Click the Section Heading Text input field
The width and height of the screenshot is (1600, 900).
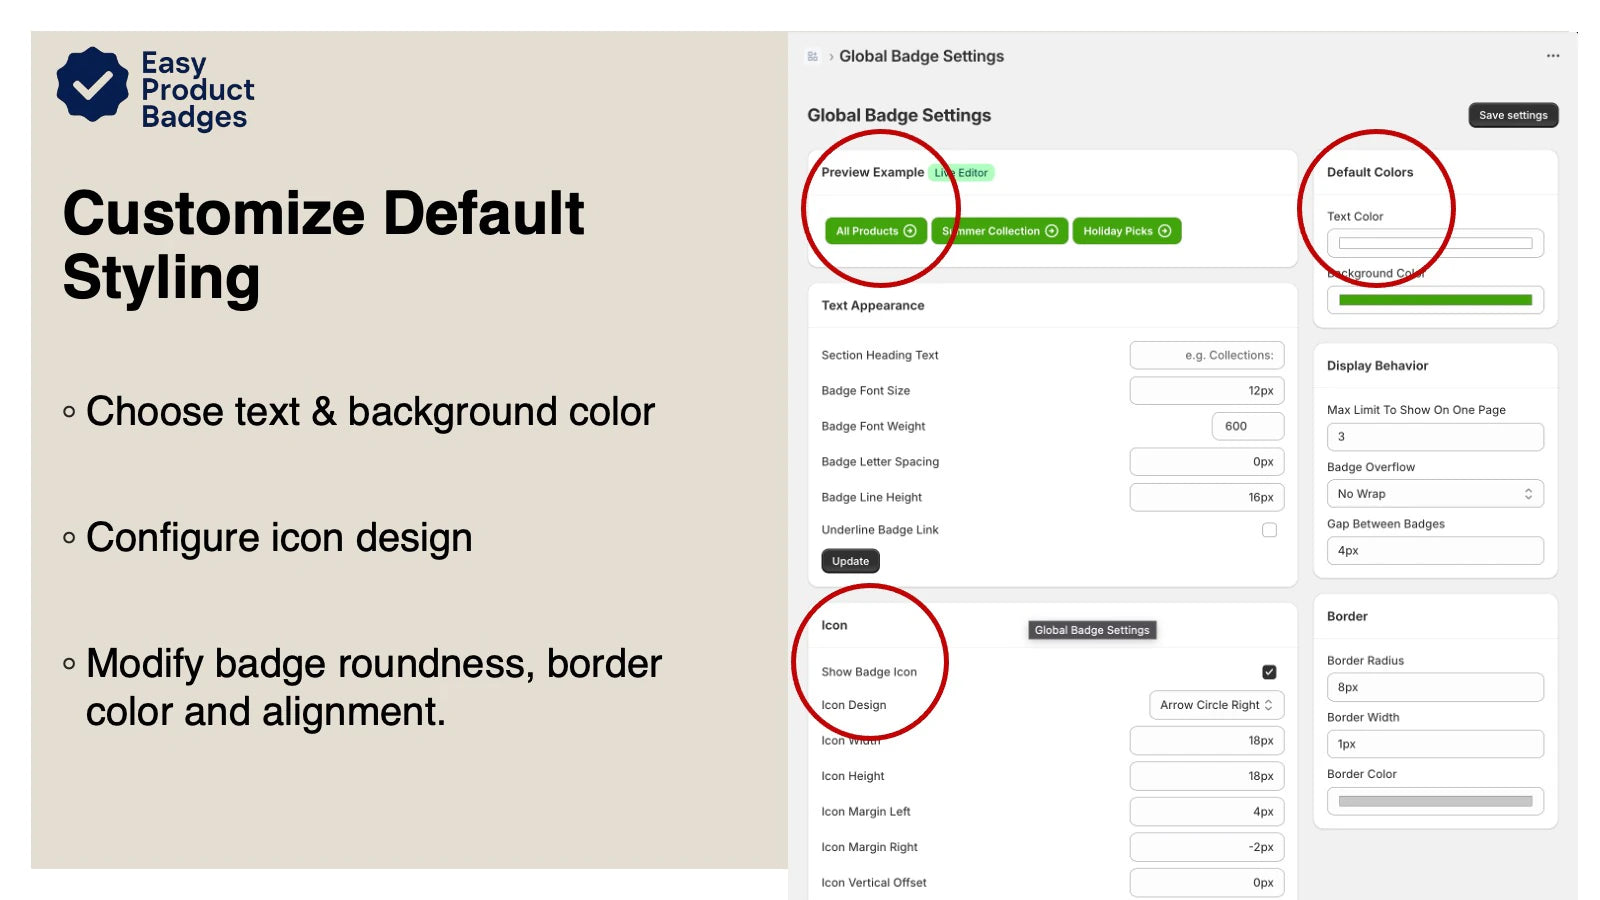coord(1206,355)
